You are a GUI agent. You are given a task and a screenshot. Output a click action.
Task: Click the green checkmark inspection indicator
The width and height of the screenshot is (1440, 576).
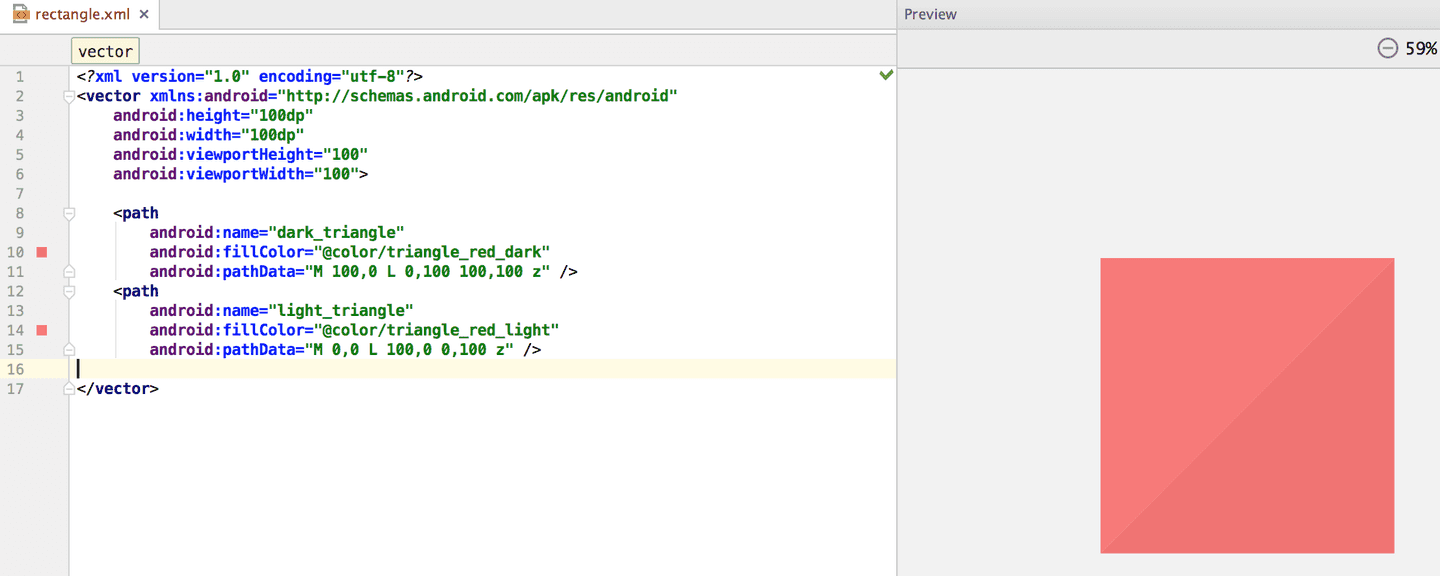tap(885, 75)
